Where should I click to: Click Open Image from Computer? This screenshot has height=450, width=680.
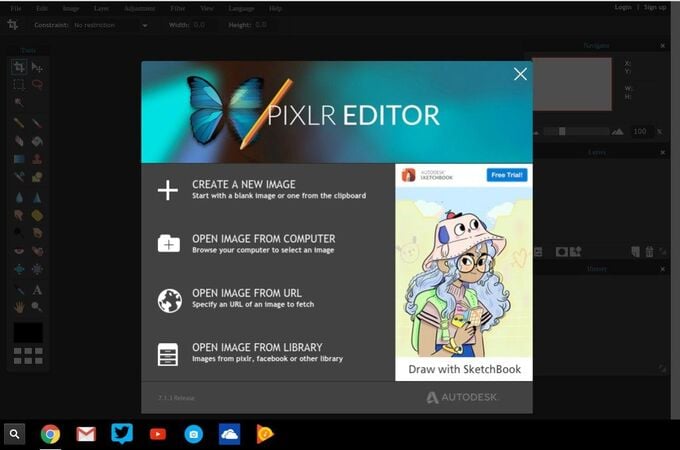point(246,244)
